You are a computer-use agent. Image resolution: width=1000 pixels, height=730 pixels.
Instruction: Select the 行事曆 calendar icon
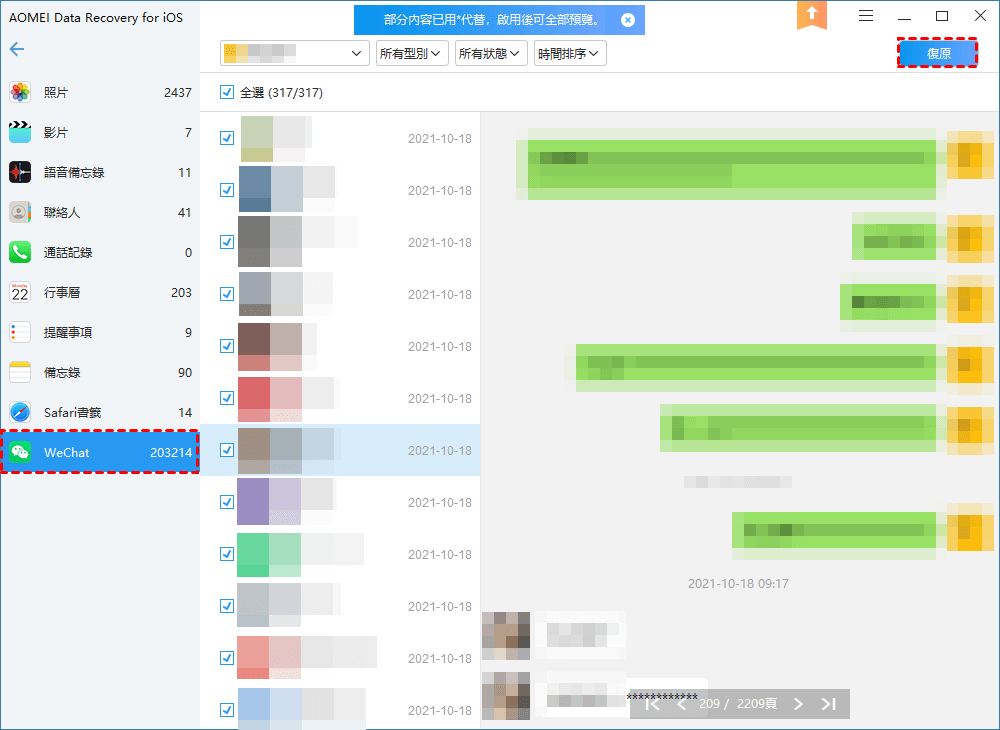pos(20,293)
